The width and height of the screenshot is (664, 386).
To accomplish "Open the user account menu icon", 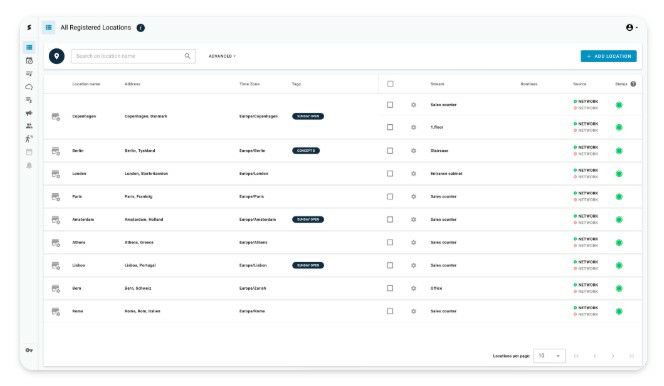I will click(631, 28).
